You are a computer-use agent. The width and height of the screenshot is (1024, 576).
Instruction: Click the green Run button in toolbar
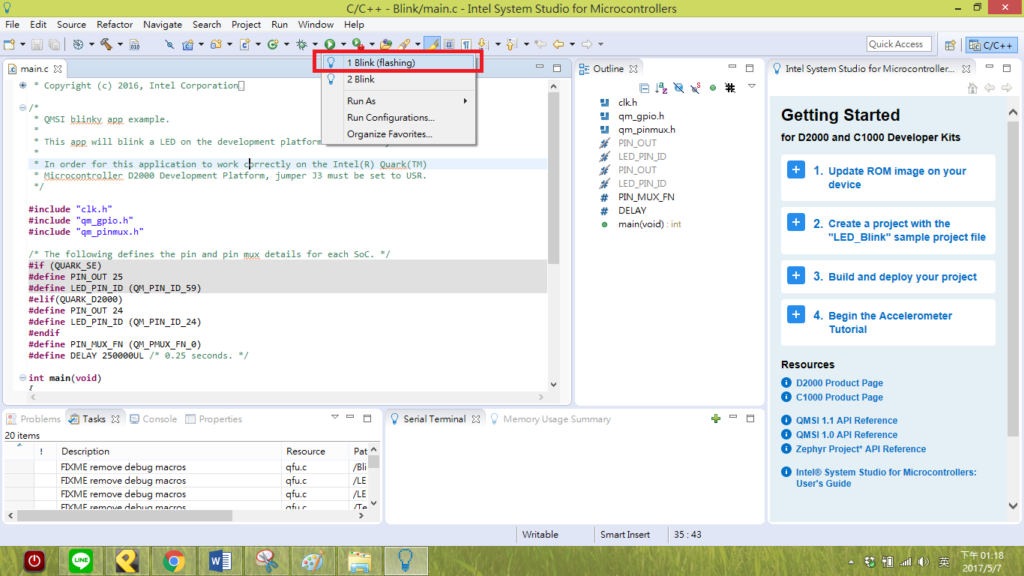pyautogui.click(x=330, y=44)
